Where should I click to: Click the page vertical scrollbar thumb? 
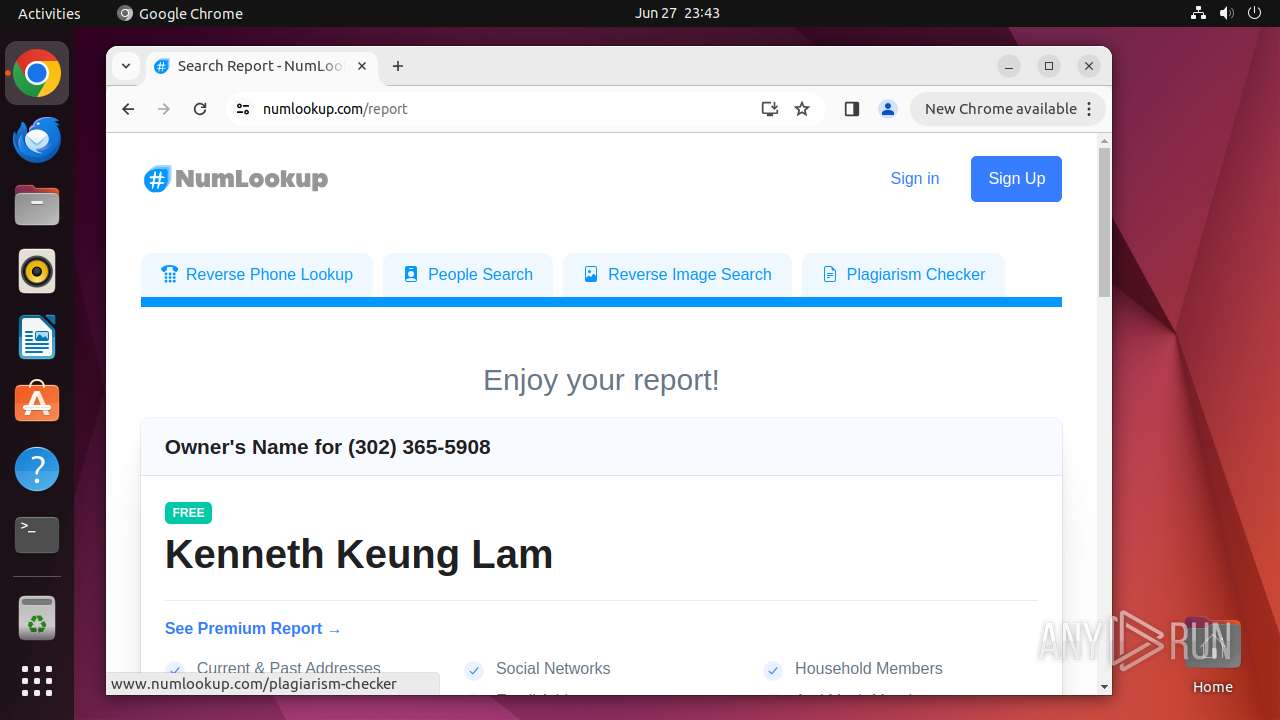pos(1104,222)
